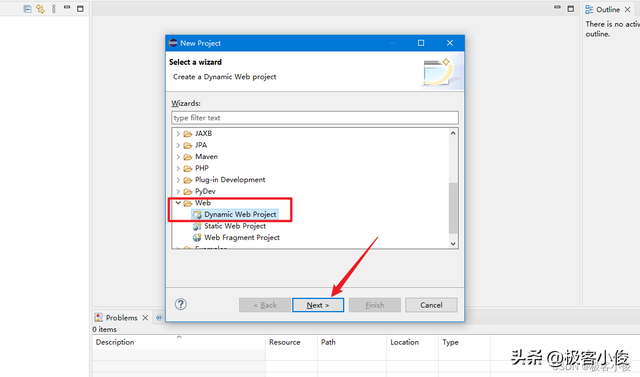The width and height of the screenshot is (640, 377).
Task: Click the Problems tab icon
Action: click(x=99, y=317)
